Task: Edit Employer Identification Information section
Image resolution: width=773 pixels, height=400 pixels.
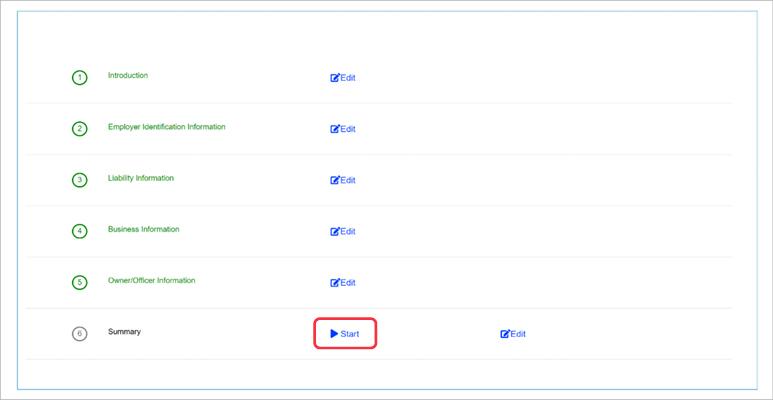Action: tap(343, 129)
